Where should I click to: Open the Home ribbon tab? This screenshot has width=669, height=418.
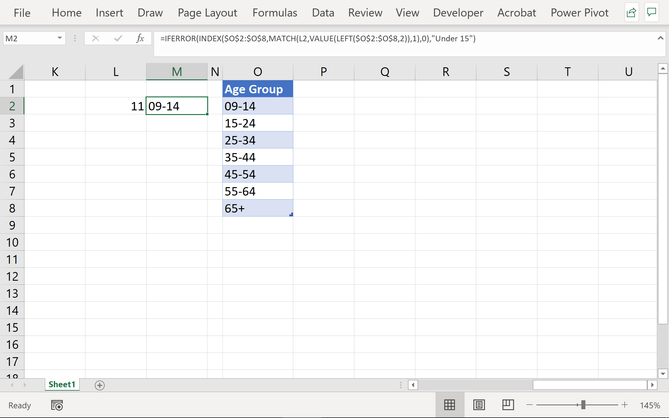coord(67,13)
